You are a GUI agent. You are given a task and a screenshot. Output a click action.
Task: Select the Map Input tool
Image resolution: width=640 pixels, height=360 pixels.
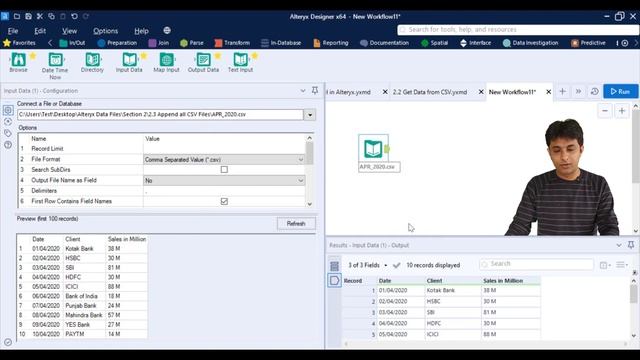[166, 62]
